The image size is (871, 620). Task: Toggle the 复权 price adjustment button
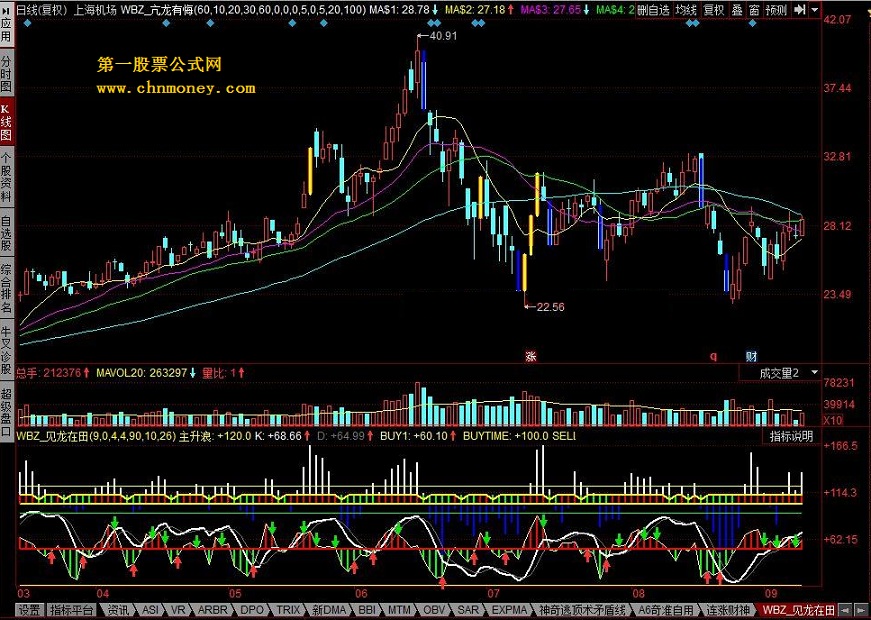coord(714,9)
